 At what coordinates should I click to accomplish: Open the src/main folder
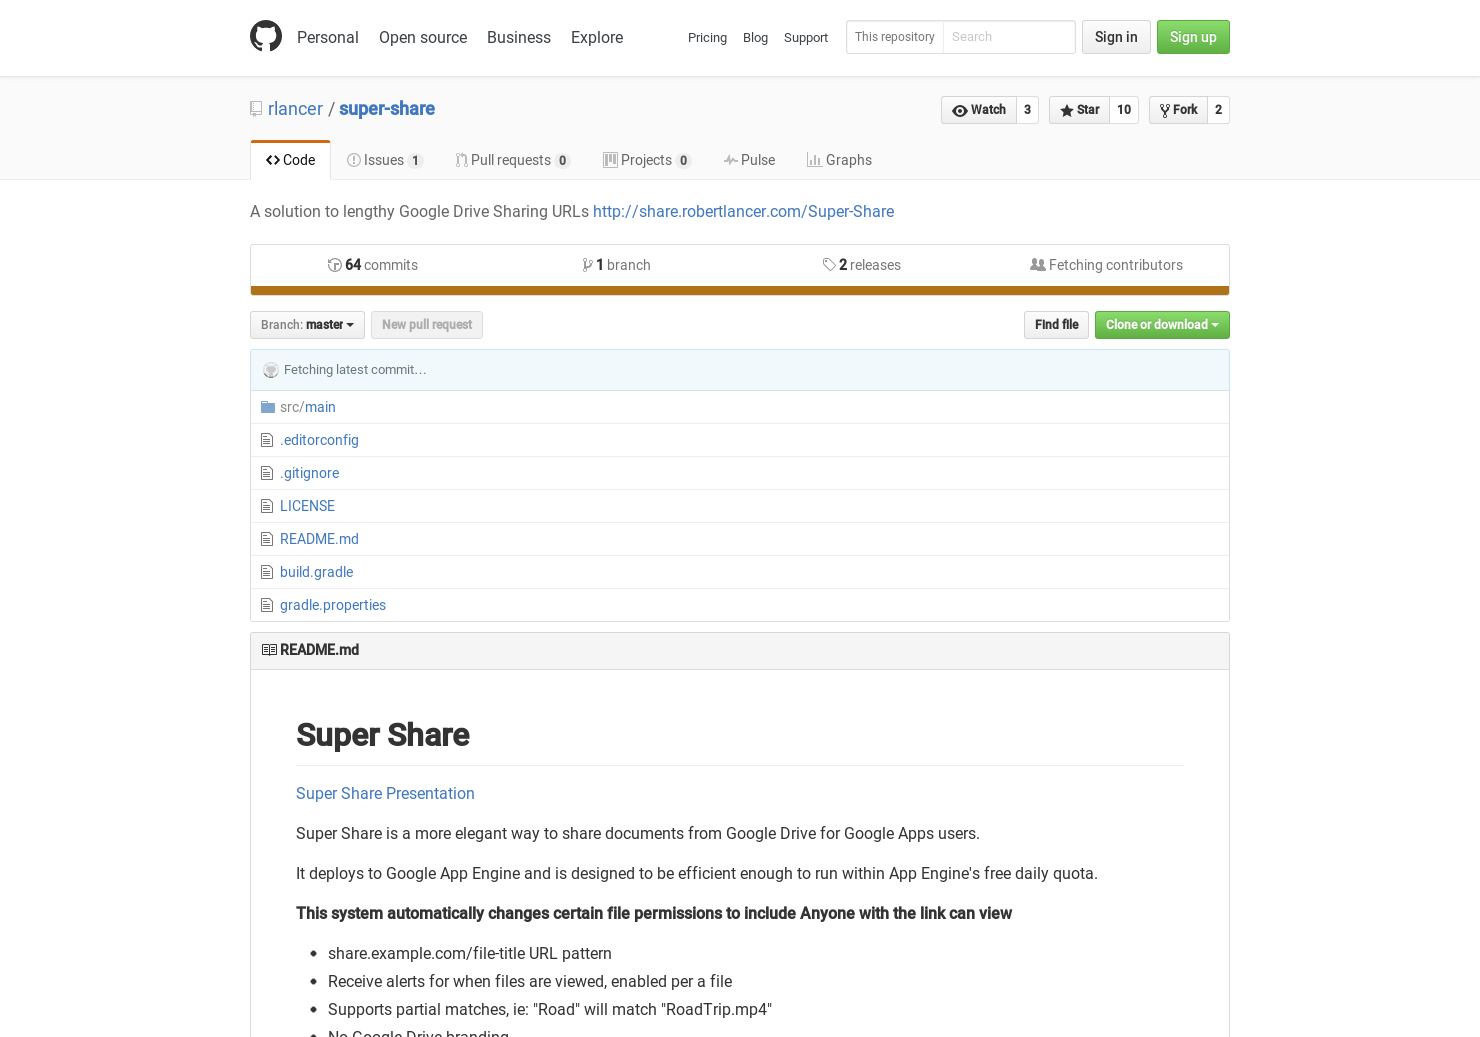(308, 407)
